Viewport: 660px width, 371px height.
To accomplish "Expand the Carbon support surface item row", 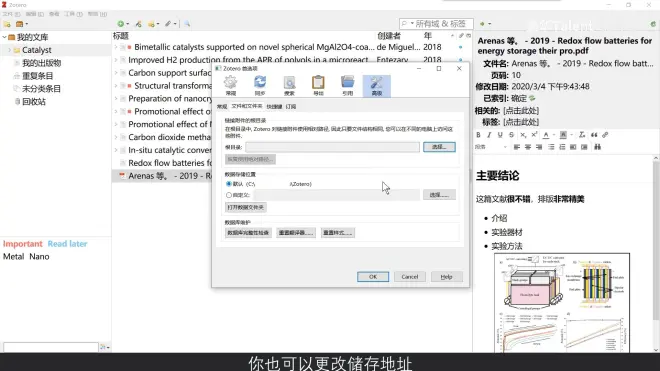I will point(116,73).
